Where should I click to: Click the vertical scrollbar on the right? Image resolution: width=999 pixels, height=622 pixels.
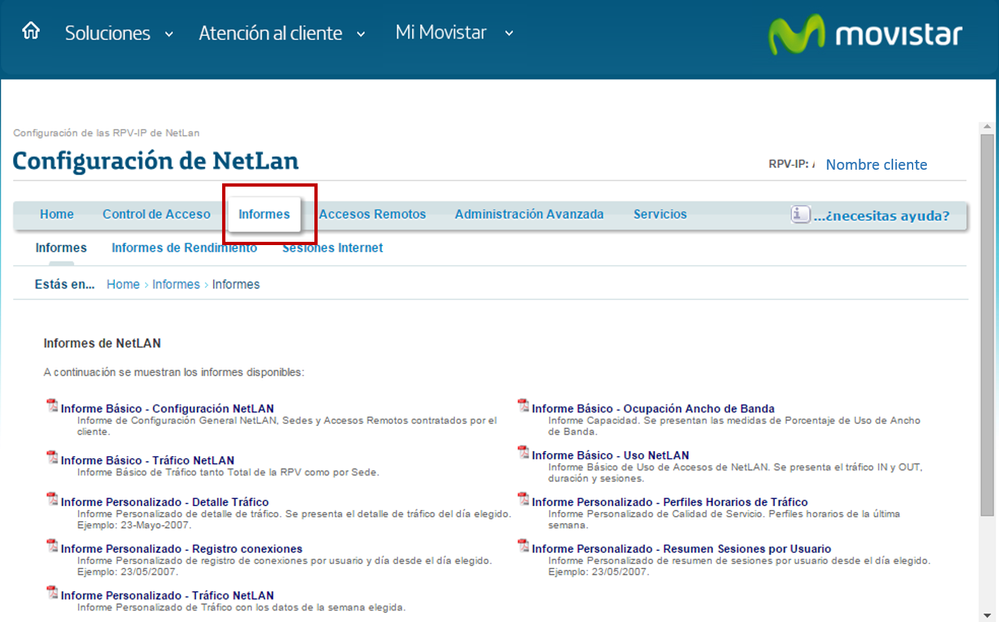[985, 300]
